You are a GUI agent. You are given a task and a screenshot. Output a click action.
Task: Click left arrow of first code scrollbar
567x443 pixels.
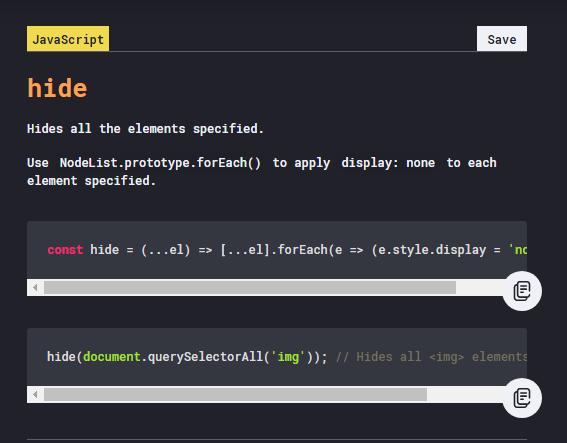point(35,287)
